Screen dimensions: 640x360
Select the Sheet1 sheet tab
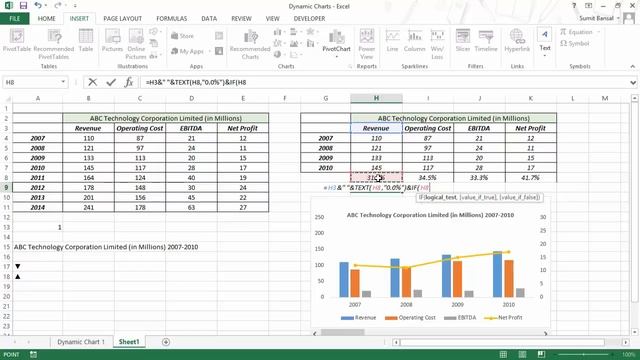click(x=129, y=342)
